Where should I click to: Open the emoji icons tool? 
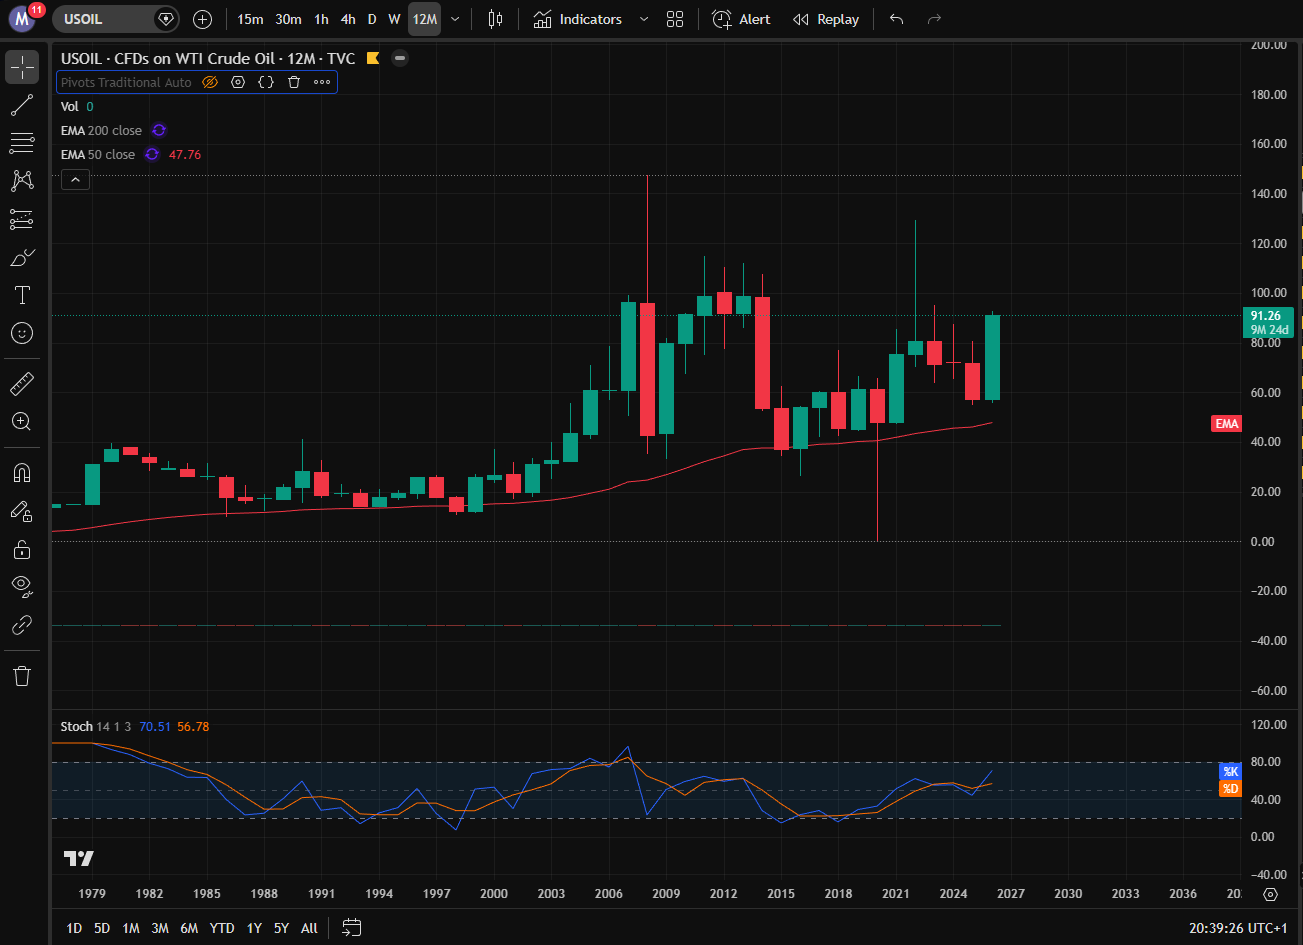pos(22,333)
